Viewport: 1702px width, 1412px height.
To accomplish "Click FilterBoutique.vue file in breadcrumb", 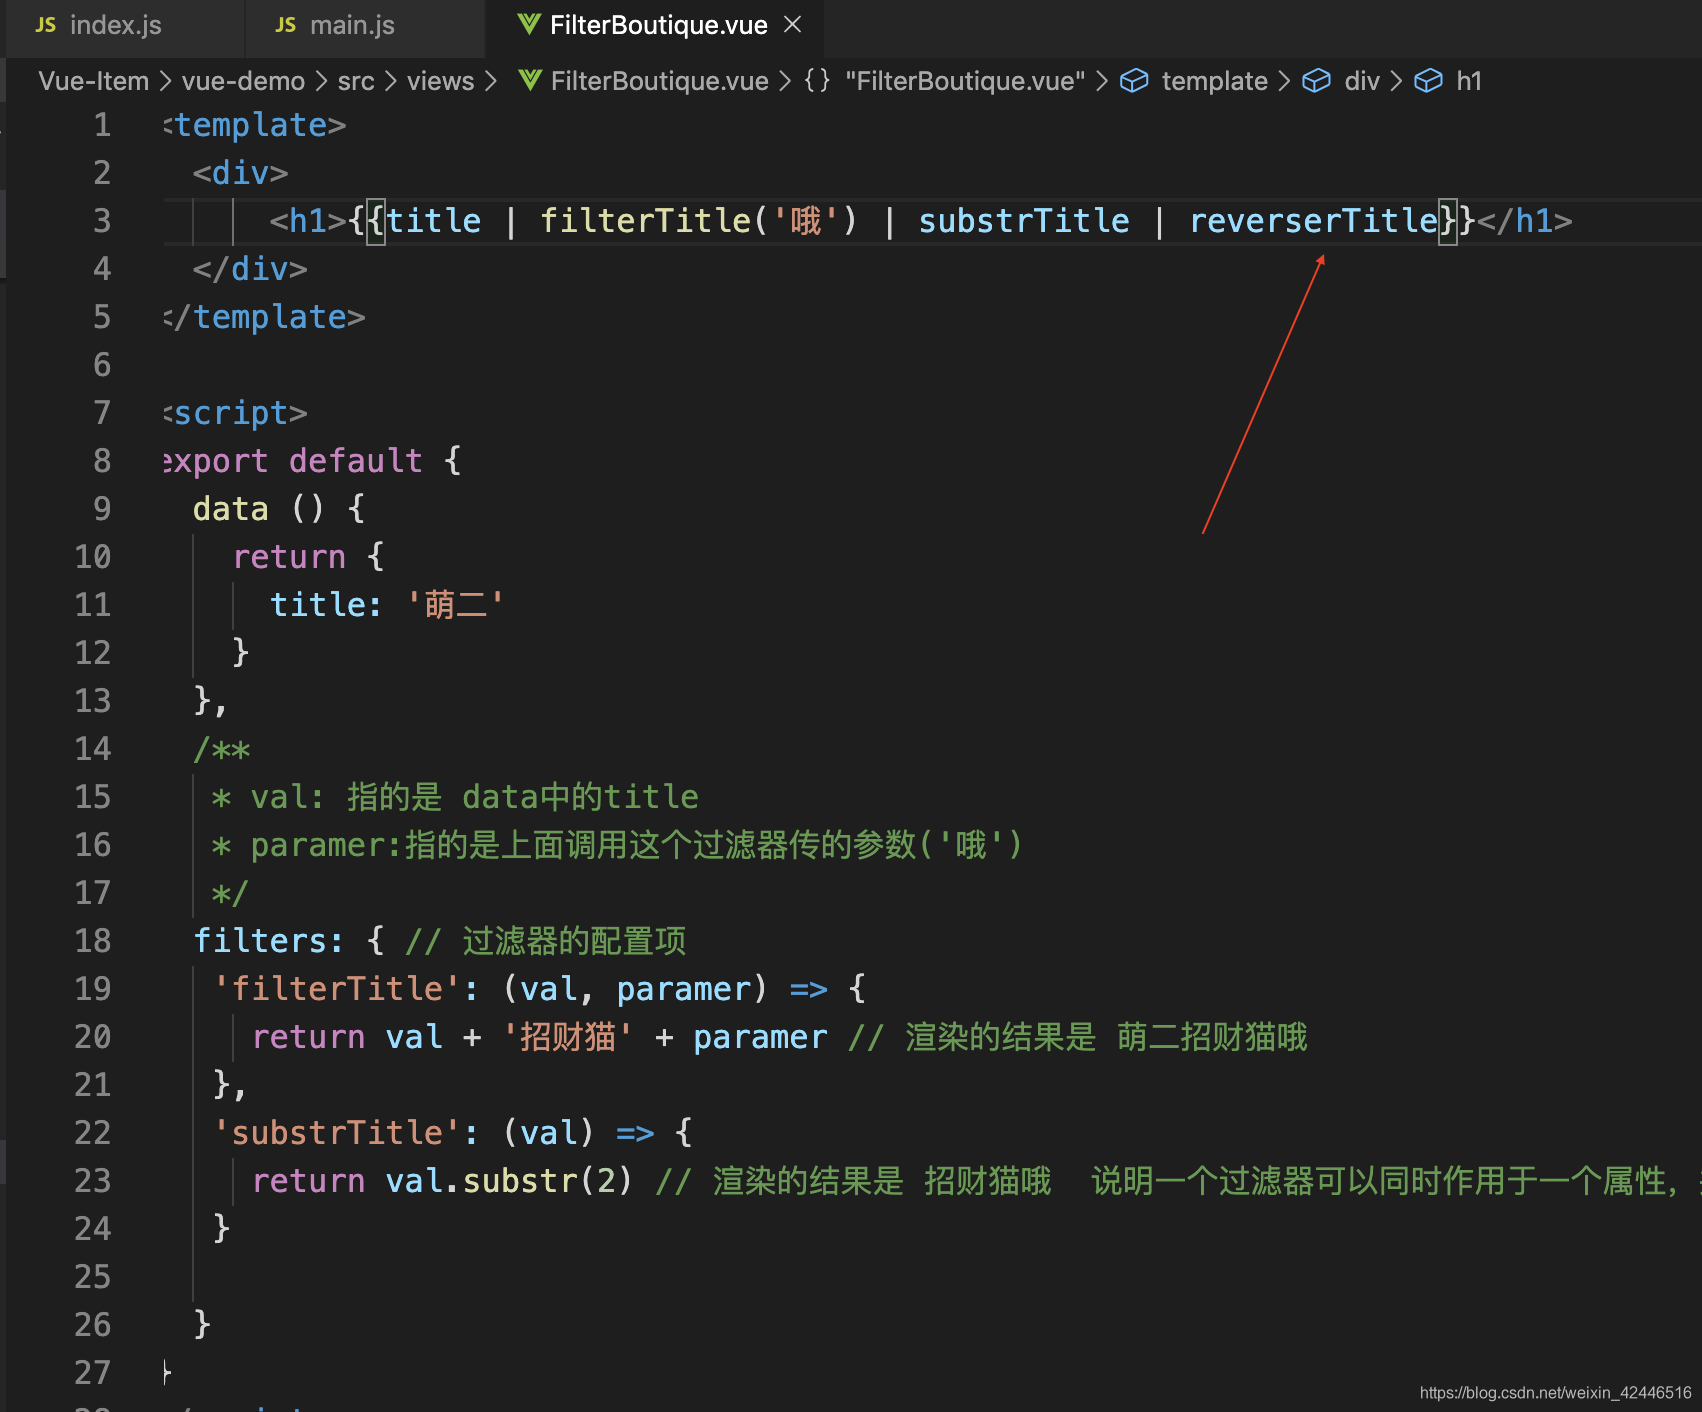I will pyautogui.click(x=659, y=81).
